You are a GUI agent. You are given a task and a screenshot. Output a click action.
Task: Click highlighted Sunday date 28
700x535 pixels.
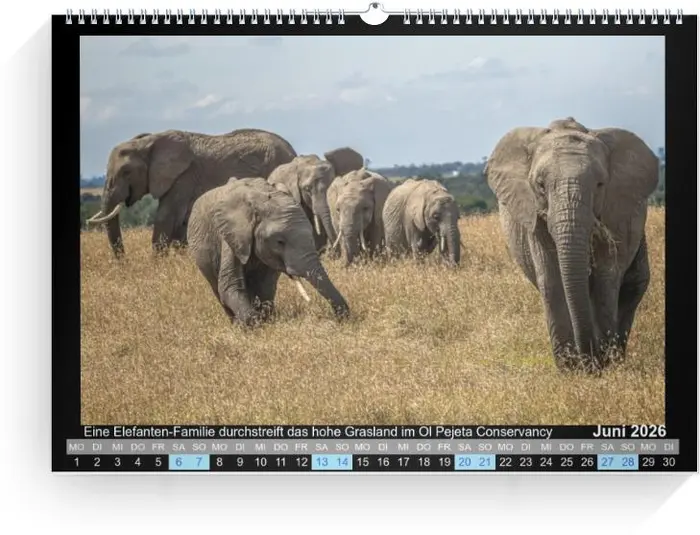coord(628,462)
